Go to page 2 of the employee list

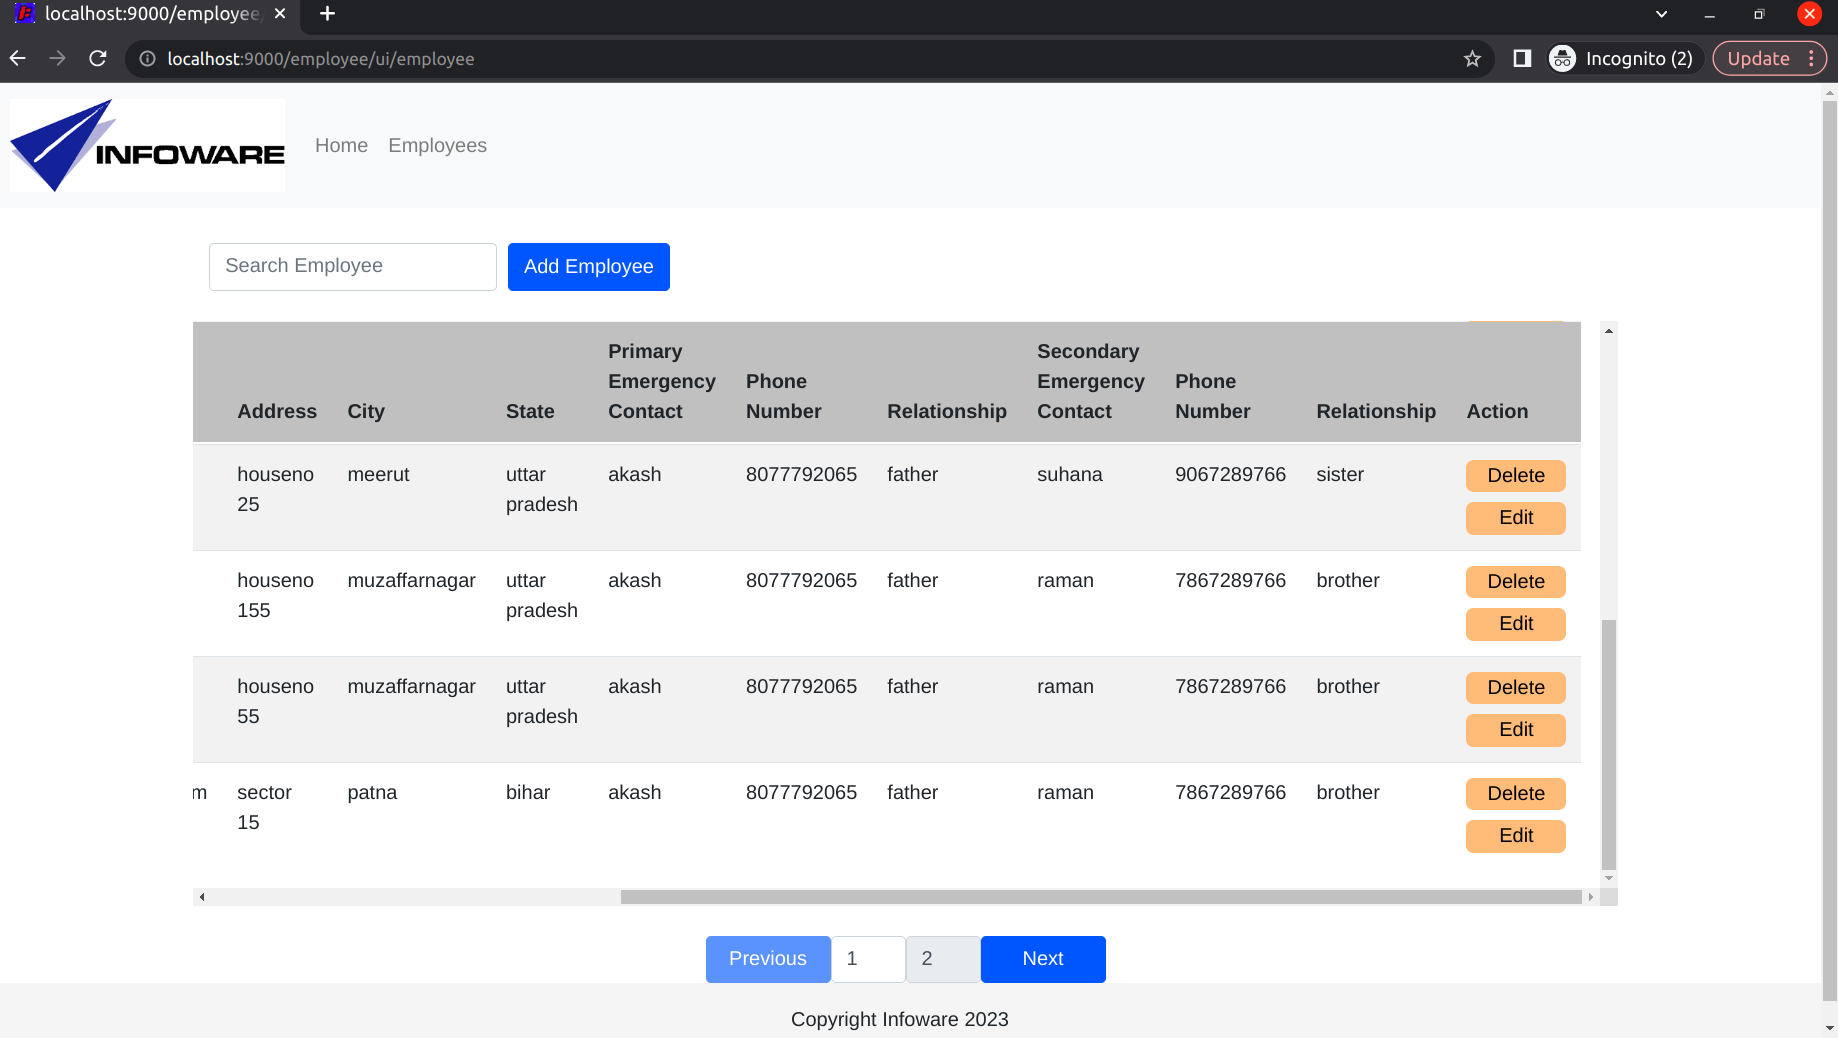(941, 958)
